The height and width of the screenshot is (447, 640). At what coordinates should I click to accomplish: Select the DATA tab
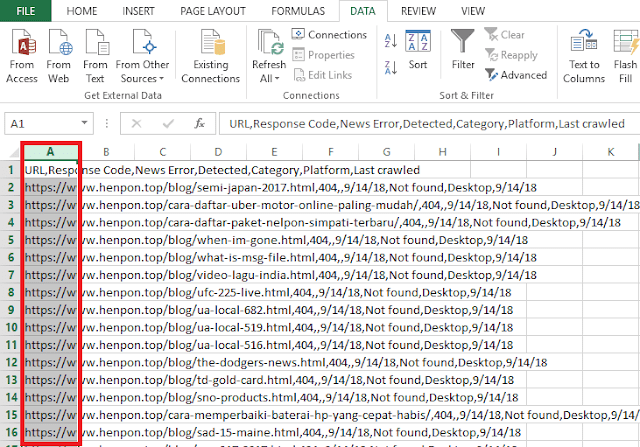363,11
